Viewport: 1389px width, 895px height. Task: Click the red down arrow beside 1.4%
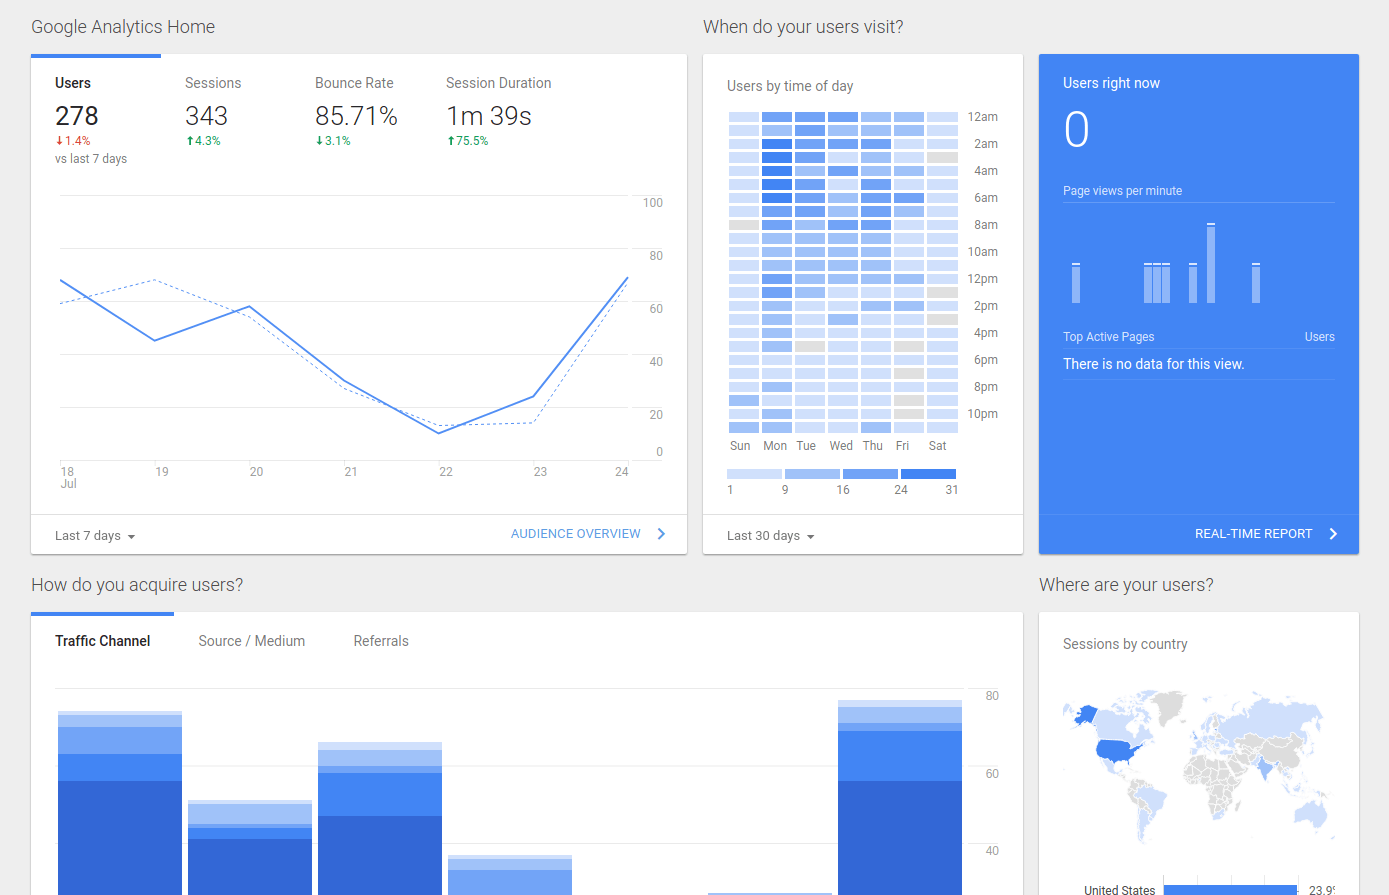[x=59, y=141]
